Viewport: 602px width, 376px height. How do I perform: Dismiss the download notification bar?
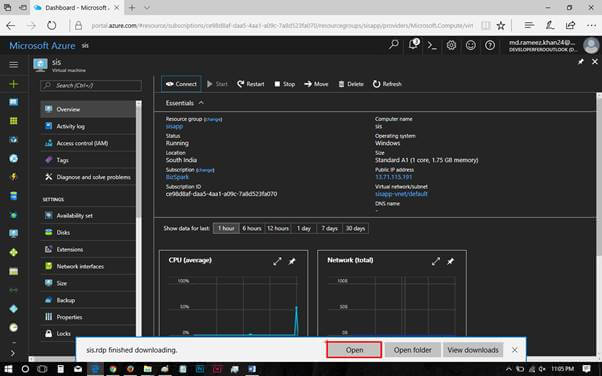point(515,350)
